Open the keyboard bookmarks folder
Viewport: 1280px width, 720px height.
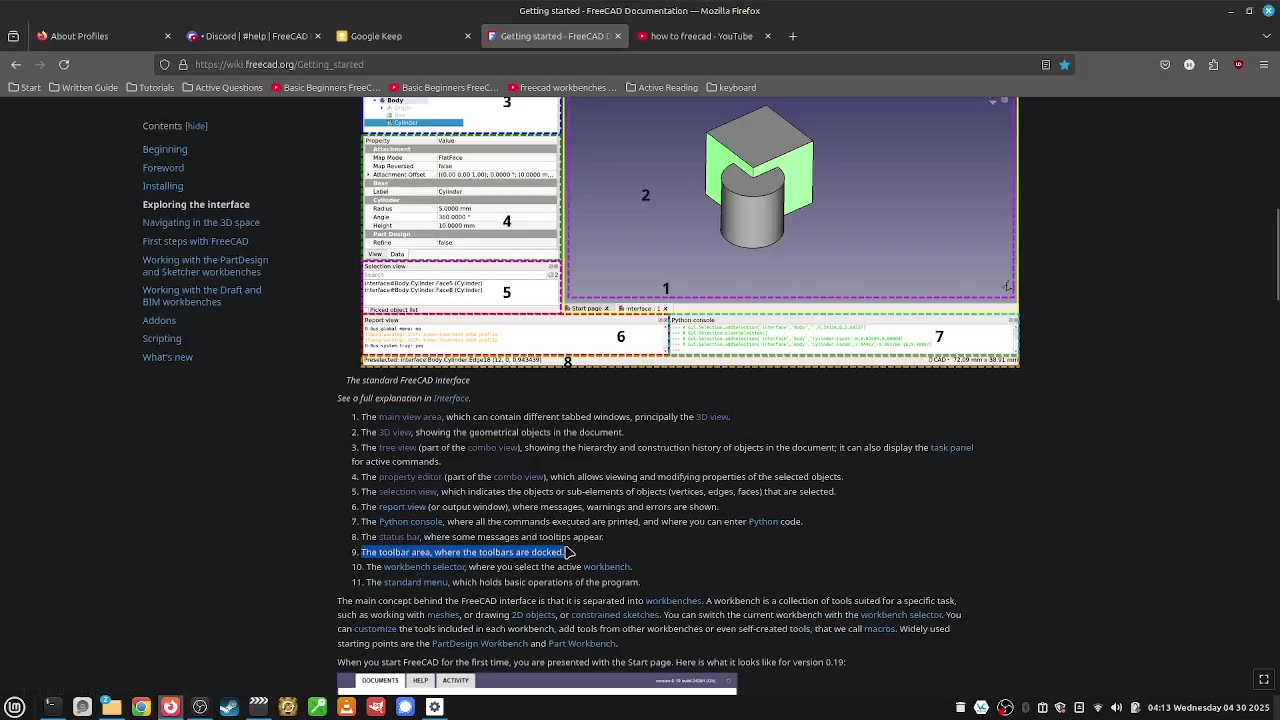(x=731, y=87)
